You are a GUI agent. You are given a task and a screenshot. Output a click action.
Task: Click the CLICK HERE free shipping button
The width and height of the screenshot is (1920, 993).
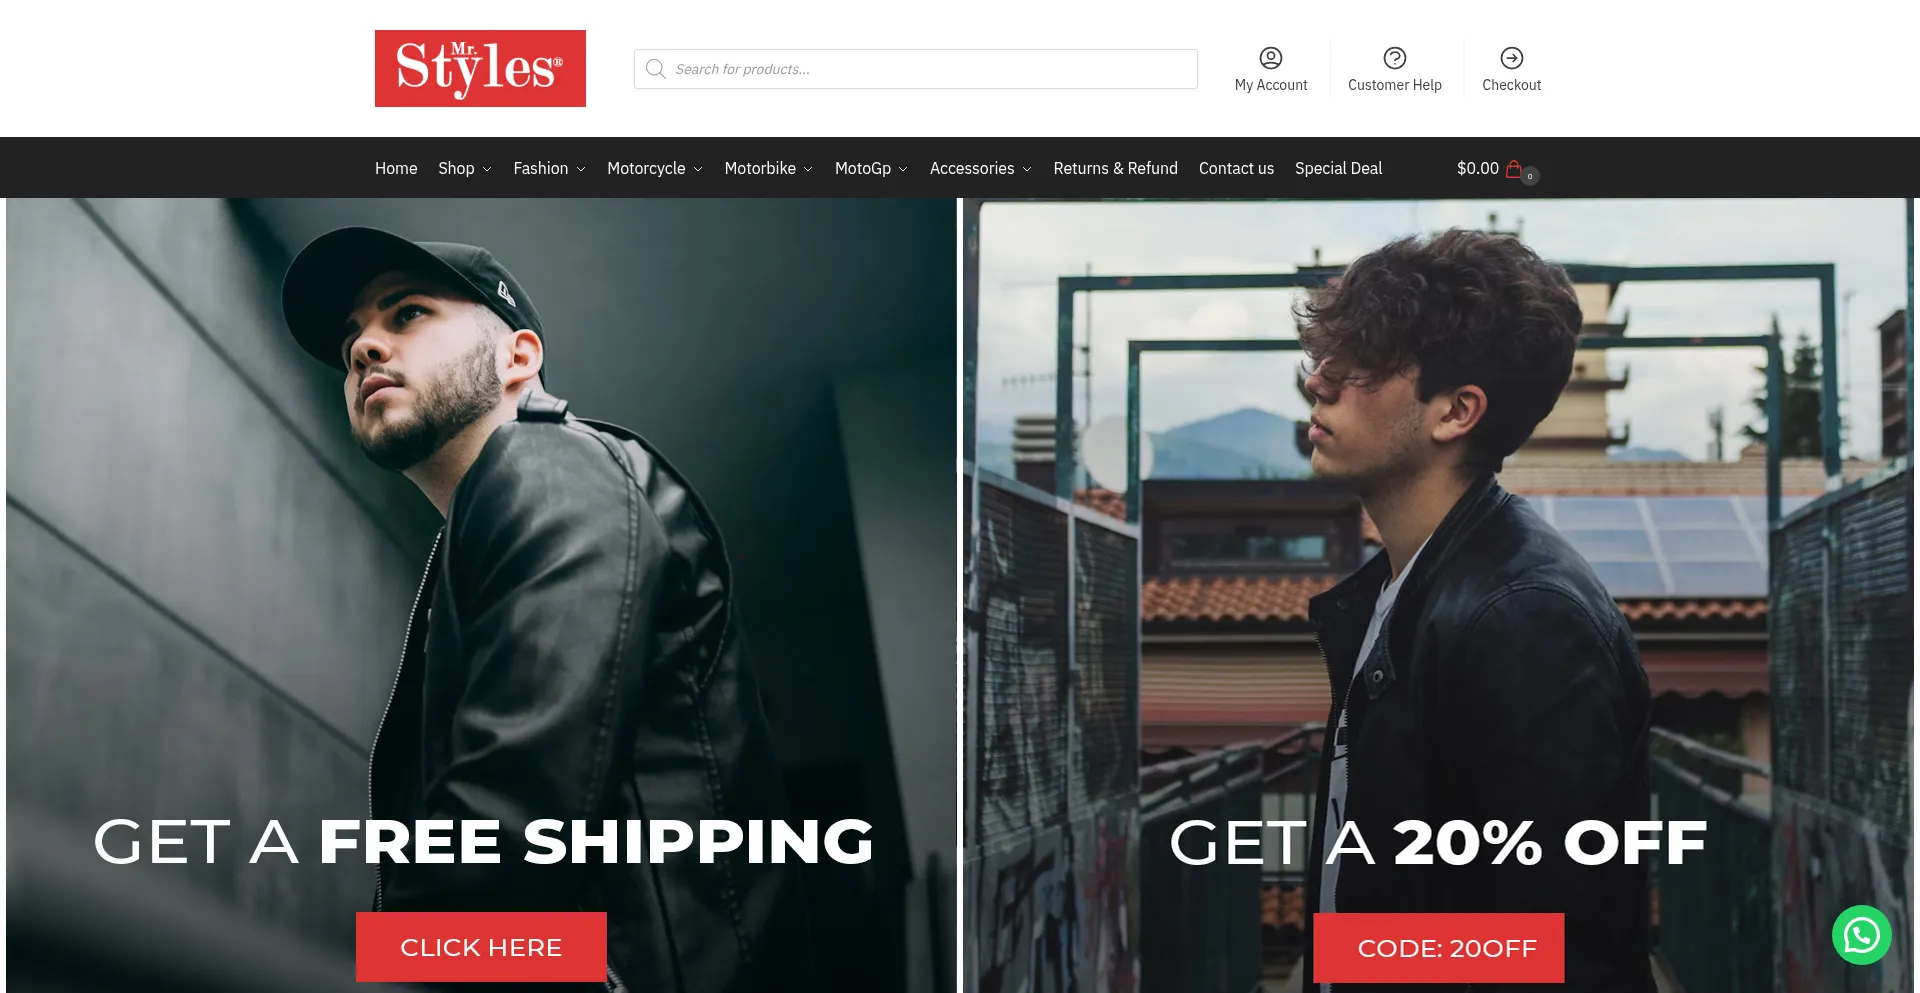[x=481, y=947]
